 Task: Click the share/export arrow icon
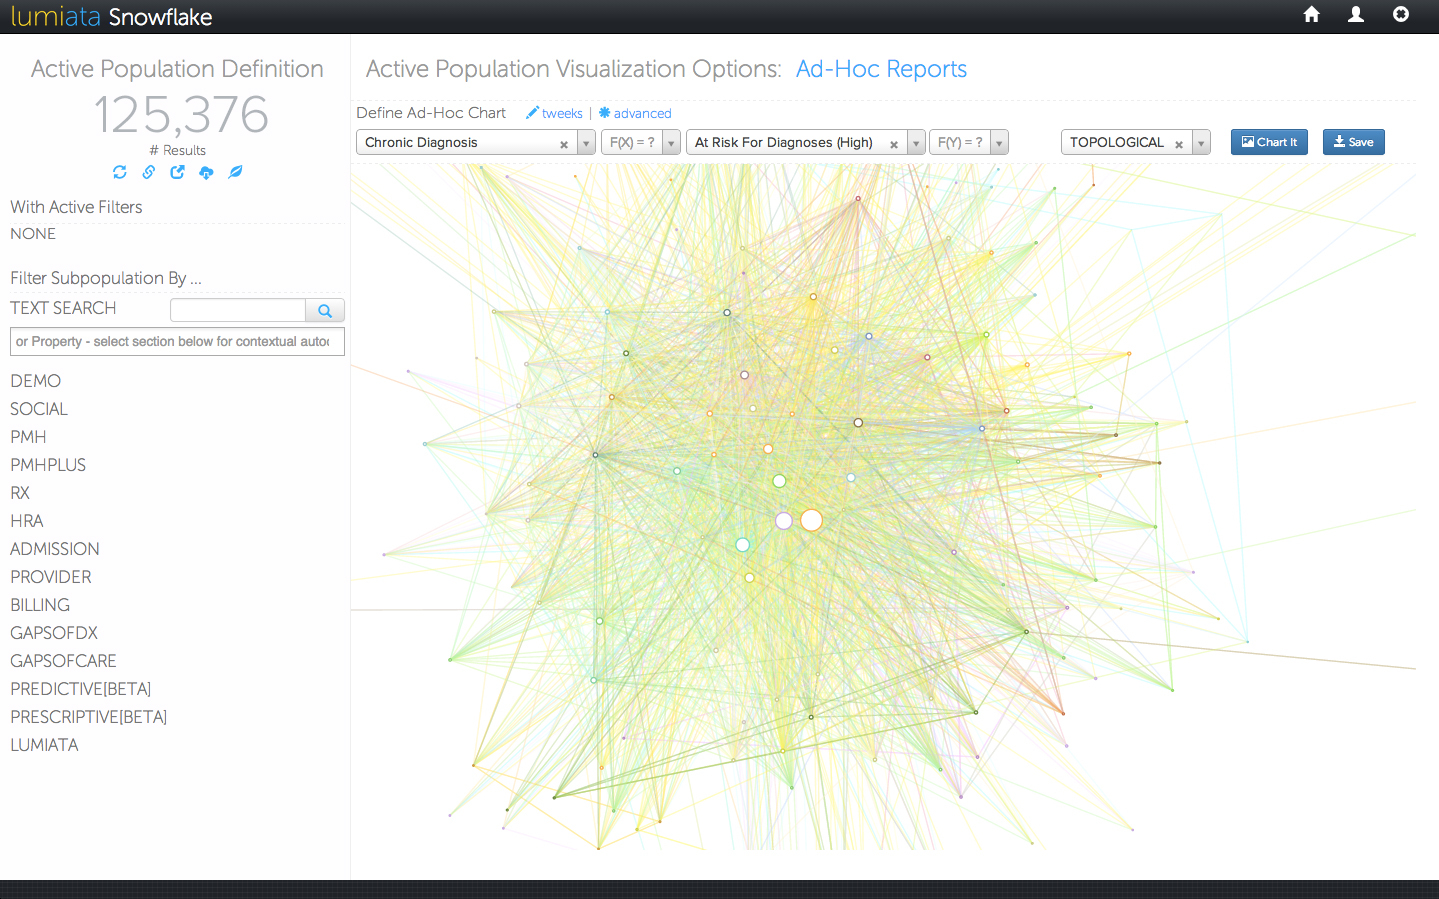[177, 172]
